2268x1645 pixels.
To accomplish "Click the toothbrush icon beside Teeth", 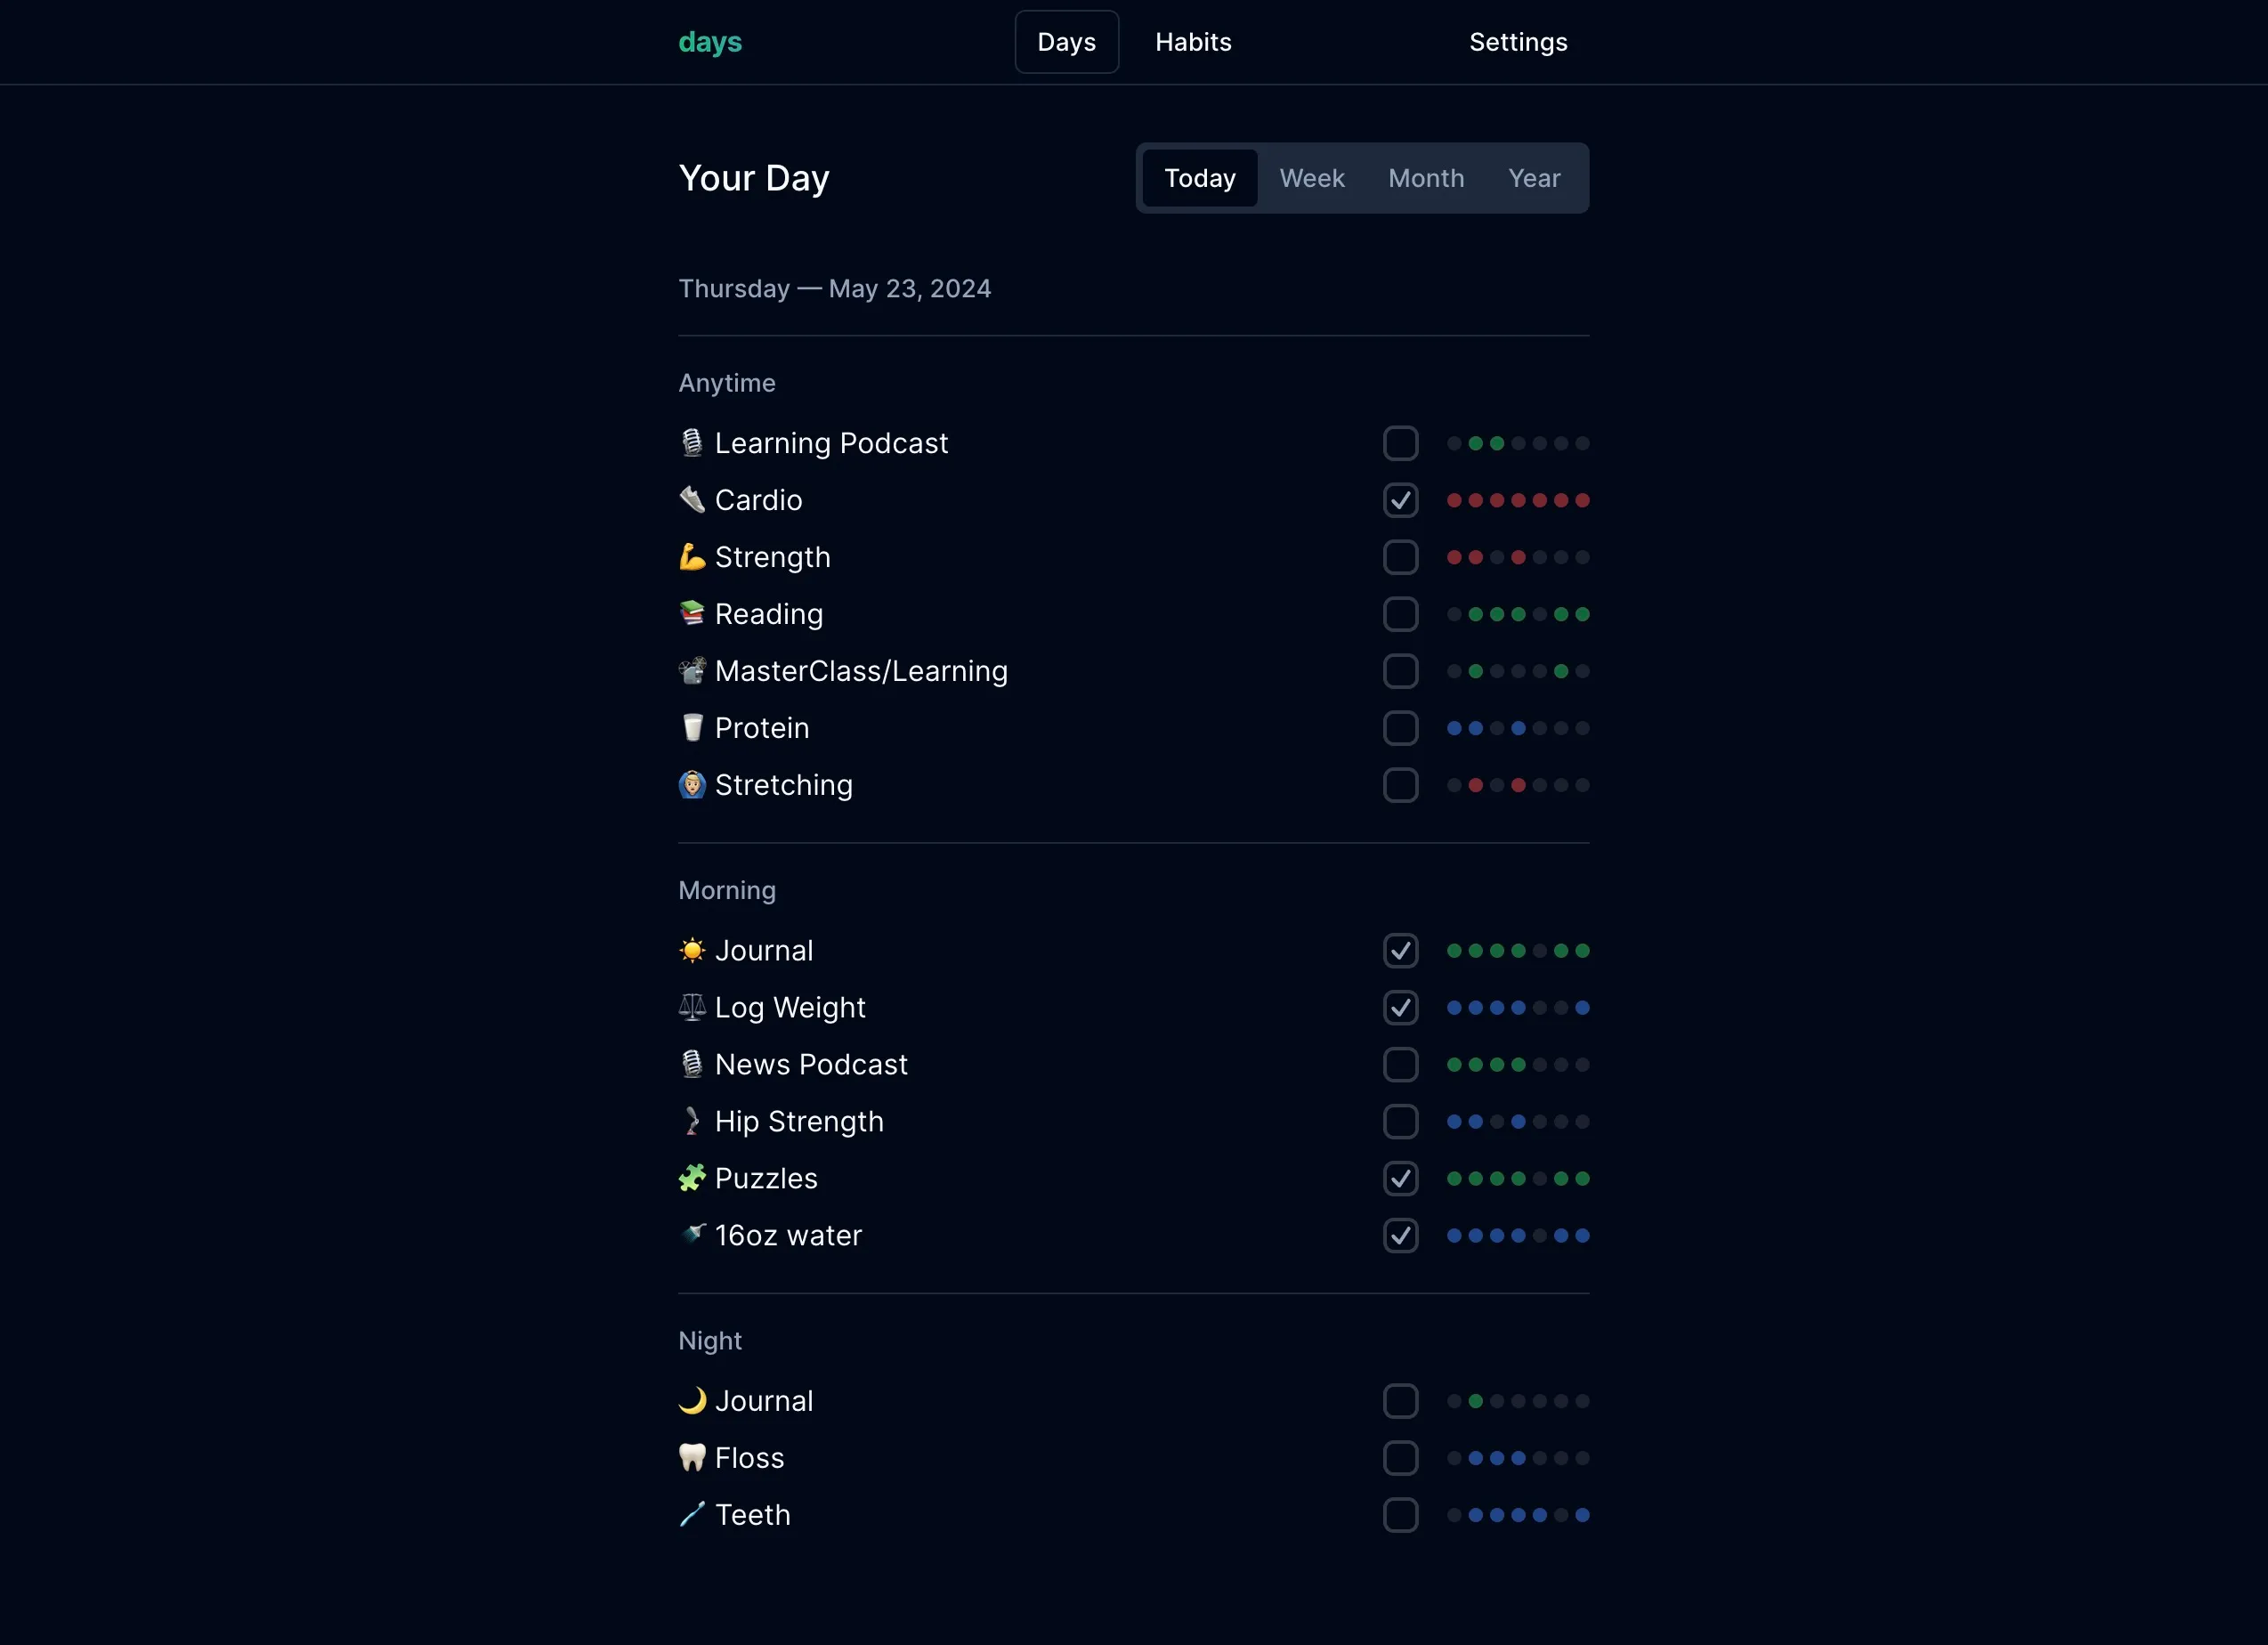I will 692,1514.
